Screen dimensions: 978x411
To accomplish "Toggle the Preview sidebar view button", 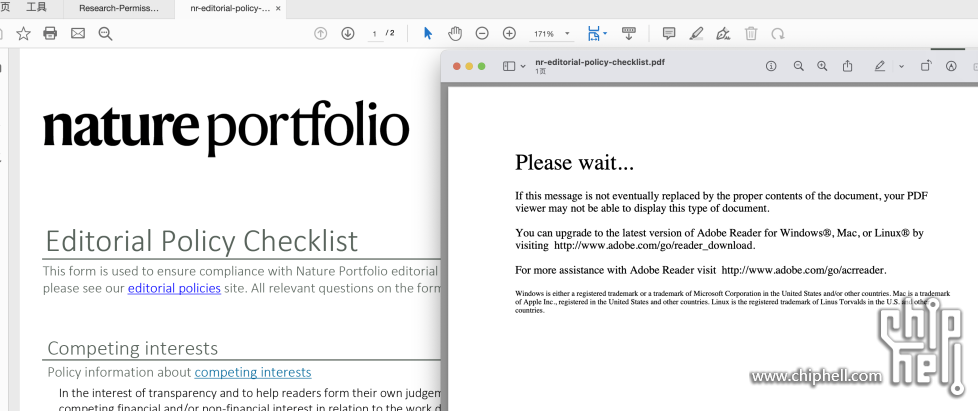I will pos(509,66).
